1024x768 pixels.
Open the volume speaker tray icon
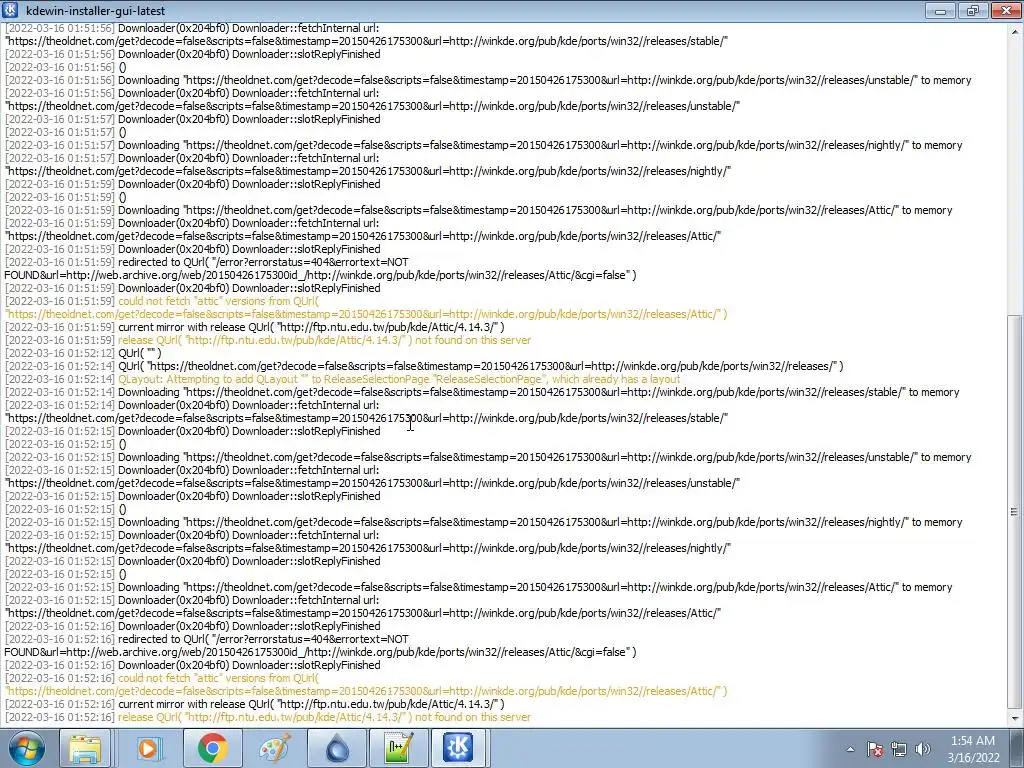[x=923, y=749]
